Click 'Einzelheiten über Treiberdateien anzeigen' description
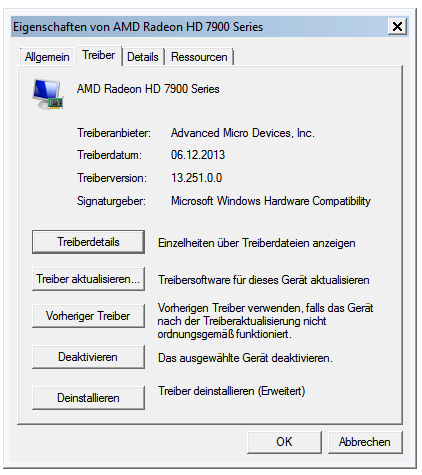The height and width of the screenshot is (475, 422). coord(257,243)
